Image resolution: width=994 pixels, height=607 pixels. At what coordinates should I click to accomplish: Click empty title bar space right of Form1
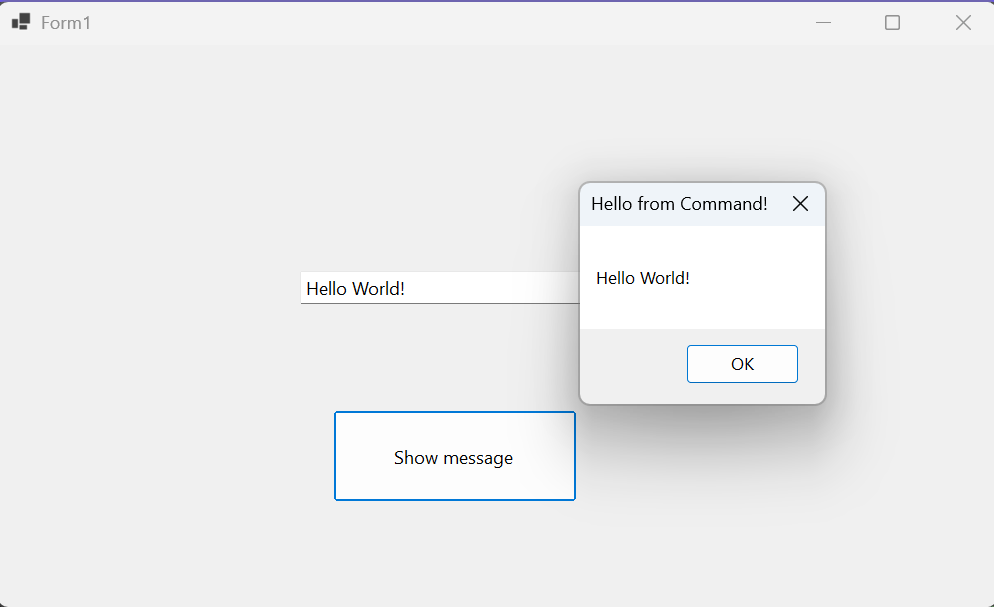point(450,22)
